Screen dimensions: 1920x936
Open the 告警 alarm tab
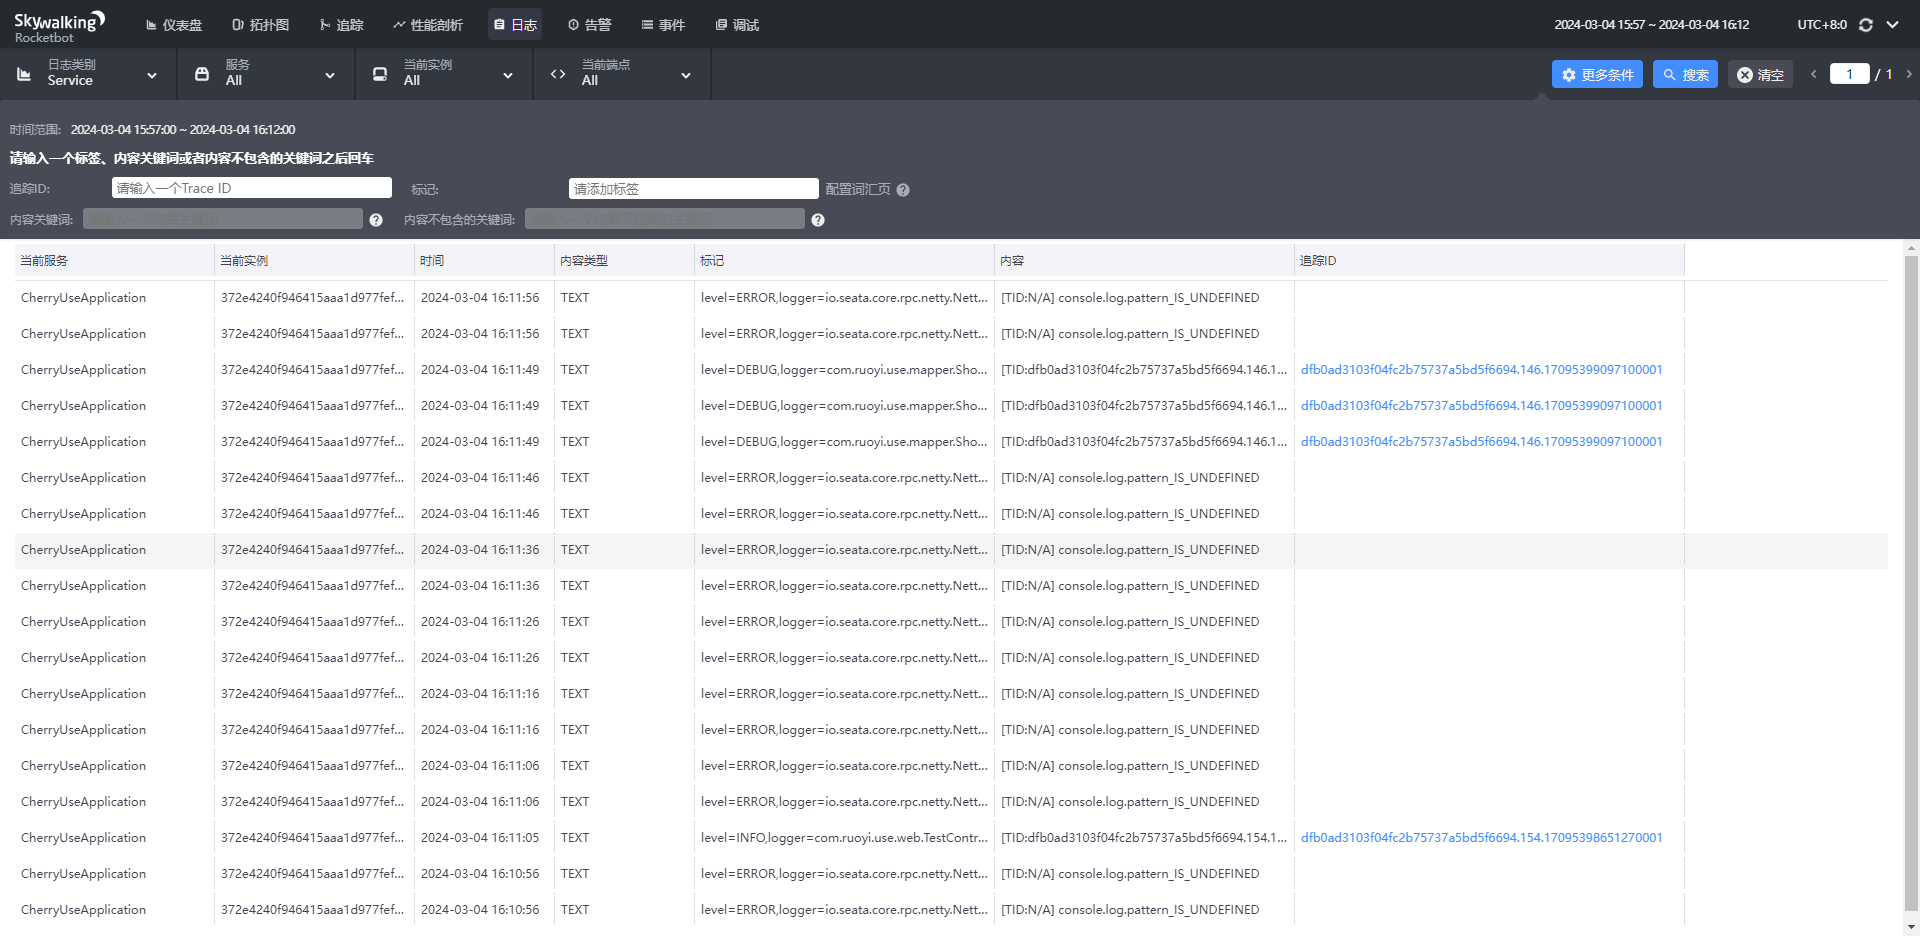tap(589, 25)
